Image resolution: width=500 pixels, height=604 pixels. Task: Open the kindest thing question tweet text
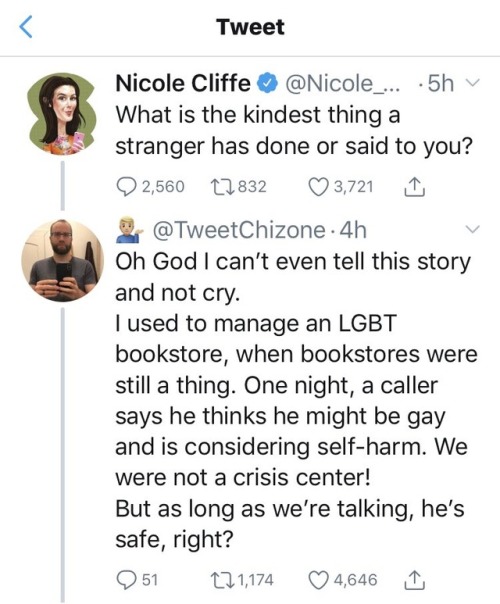[x=294, y=130]
